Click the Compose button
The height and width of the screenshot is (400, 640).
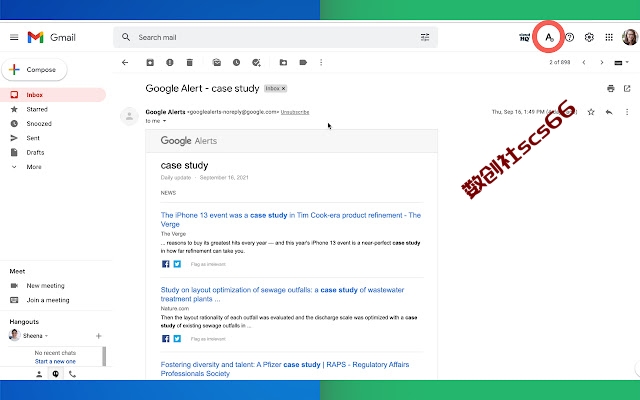click(34, 70)
